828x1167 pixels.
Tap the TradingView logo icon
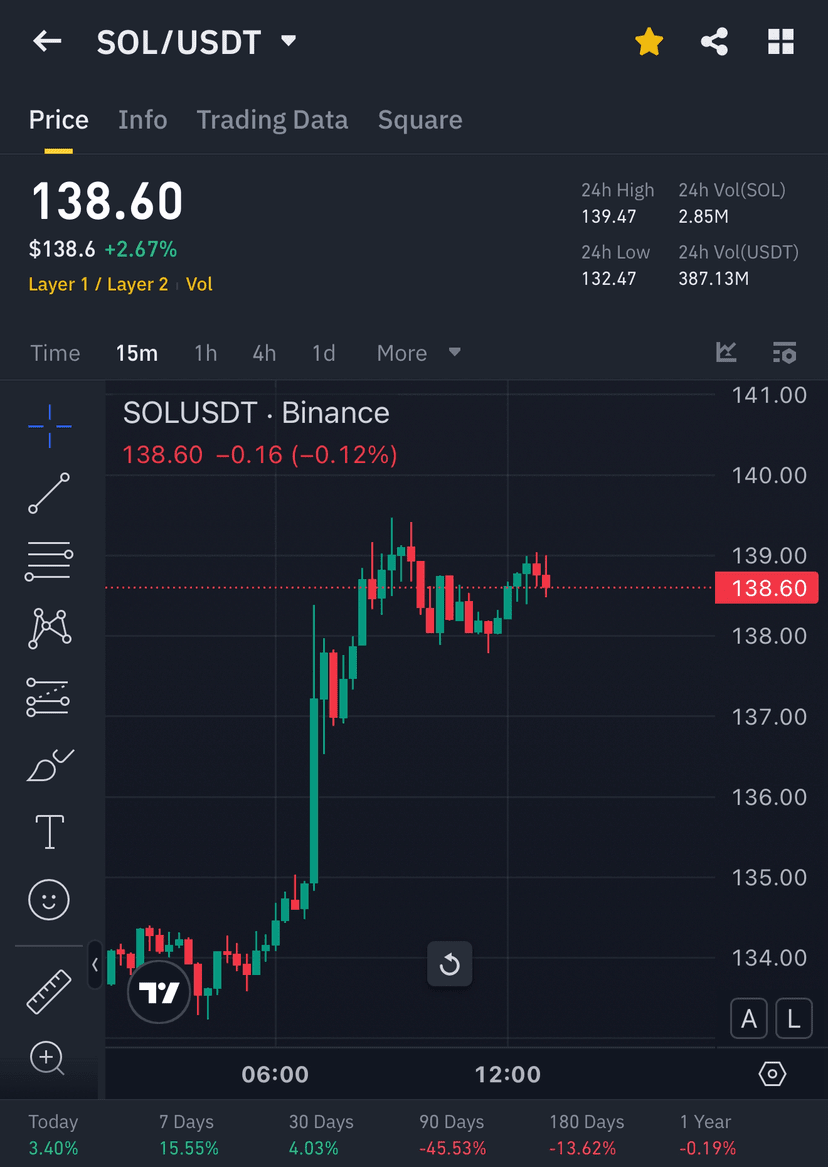click(x=159, y=991)
